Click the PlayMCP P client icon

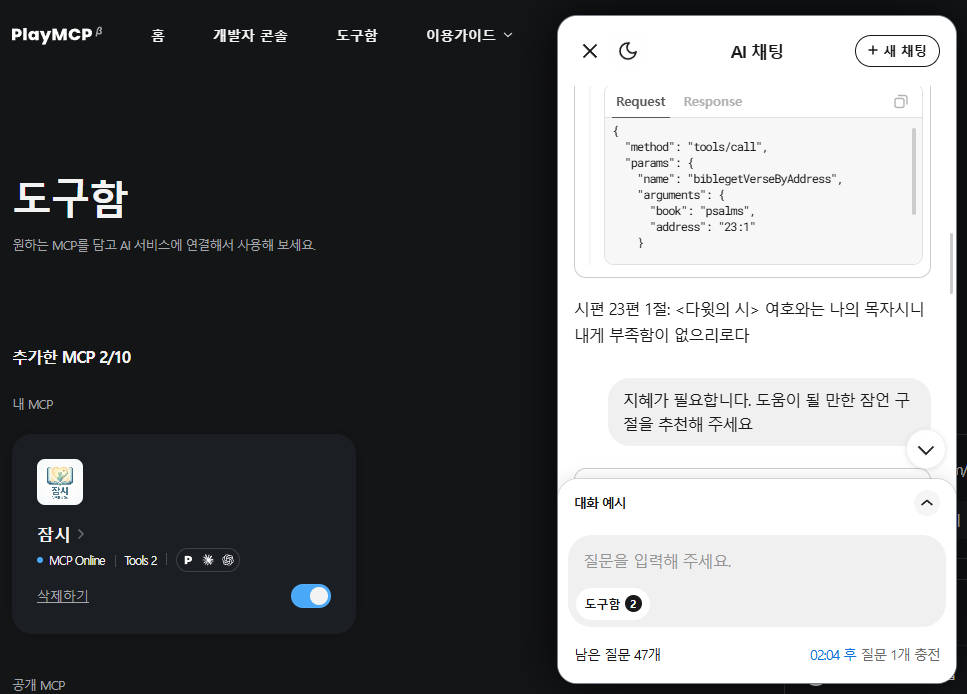[188, 560]
